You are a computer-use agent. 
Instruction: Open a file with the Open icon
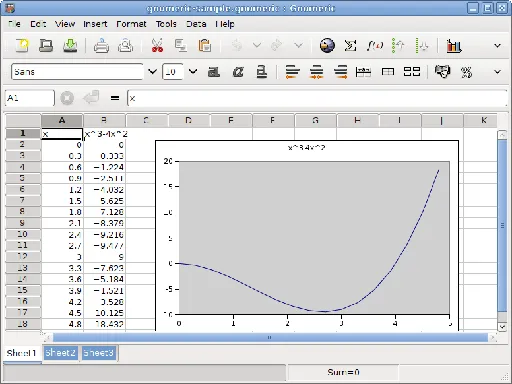46,45
